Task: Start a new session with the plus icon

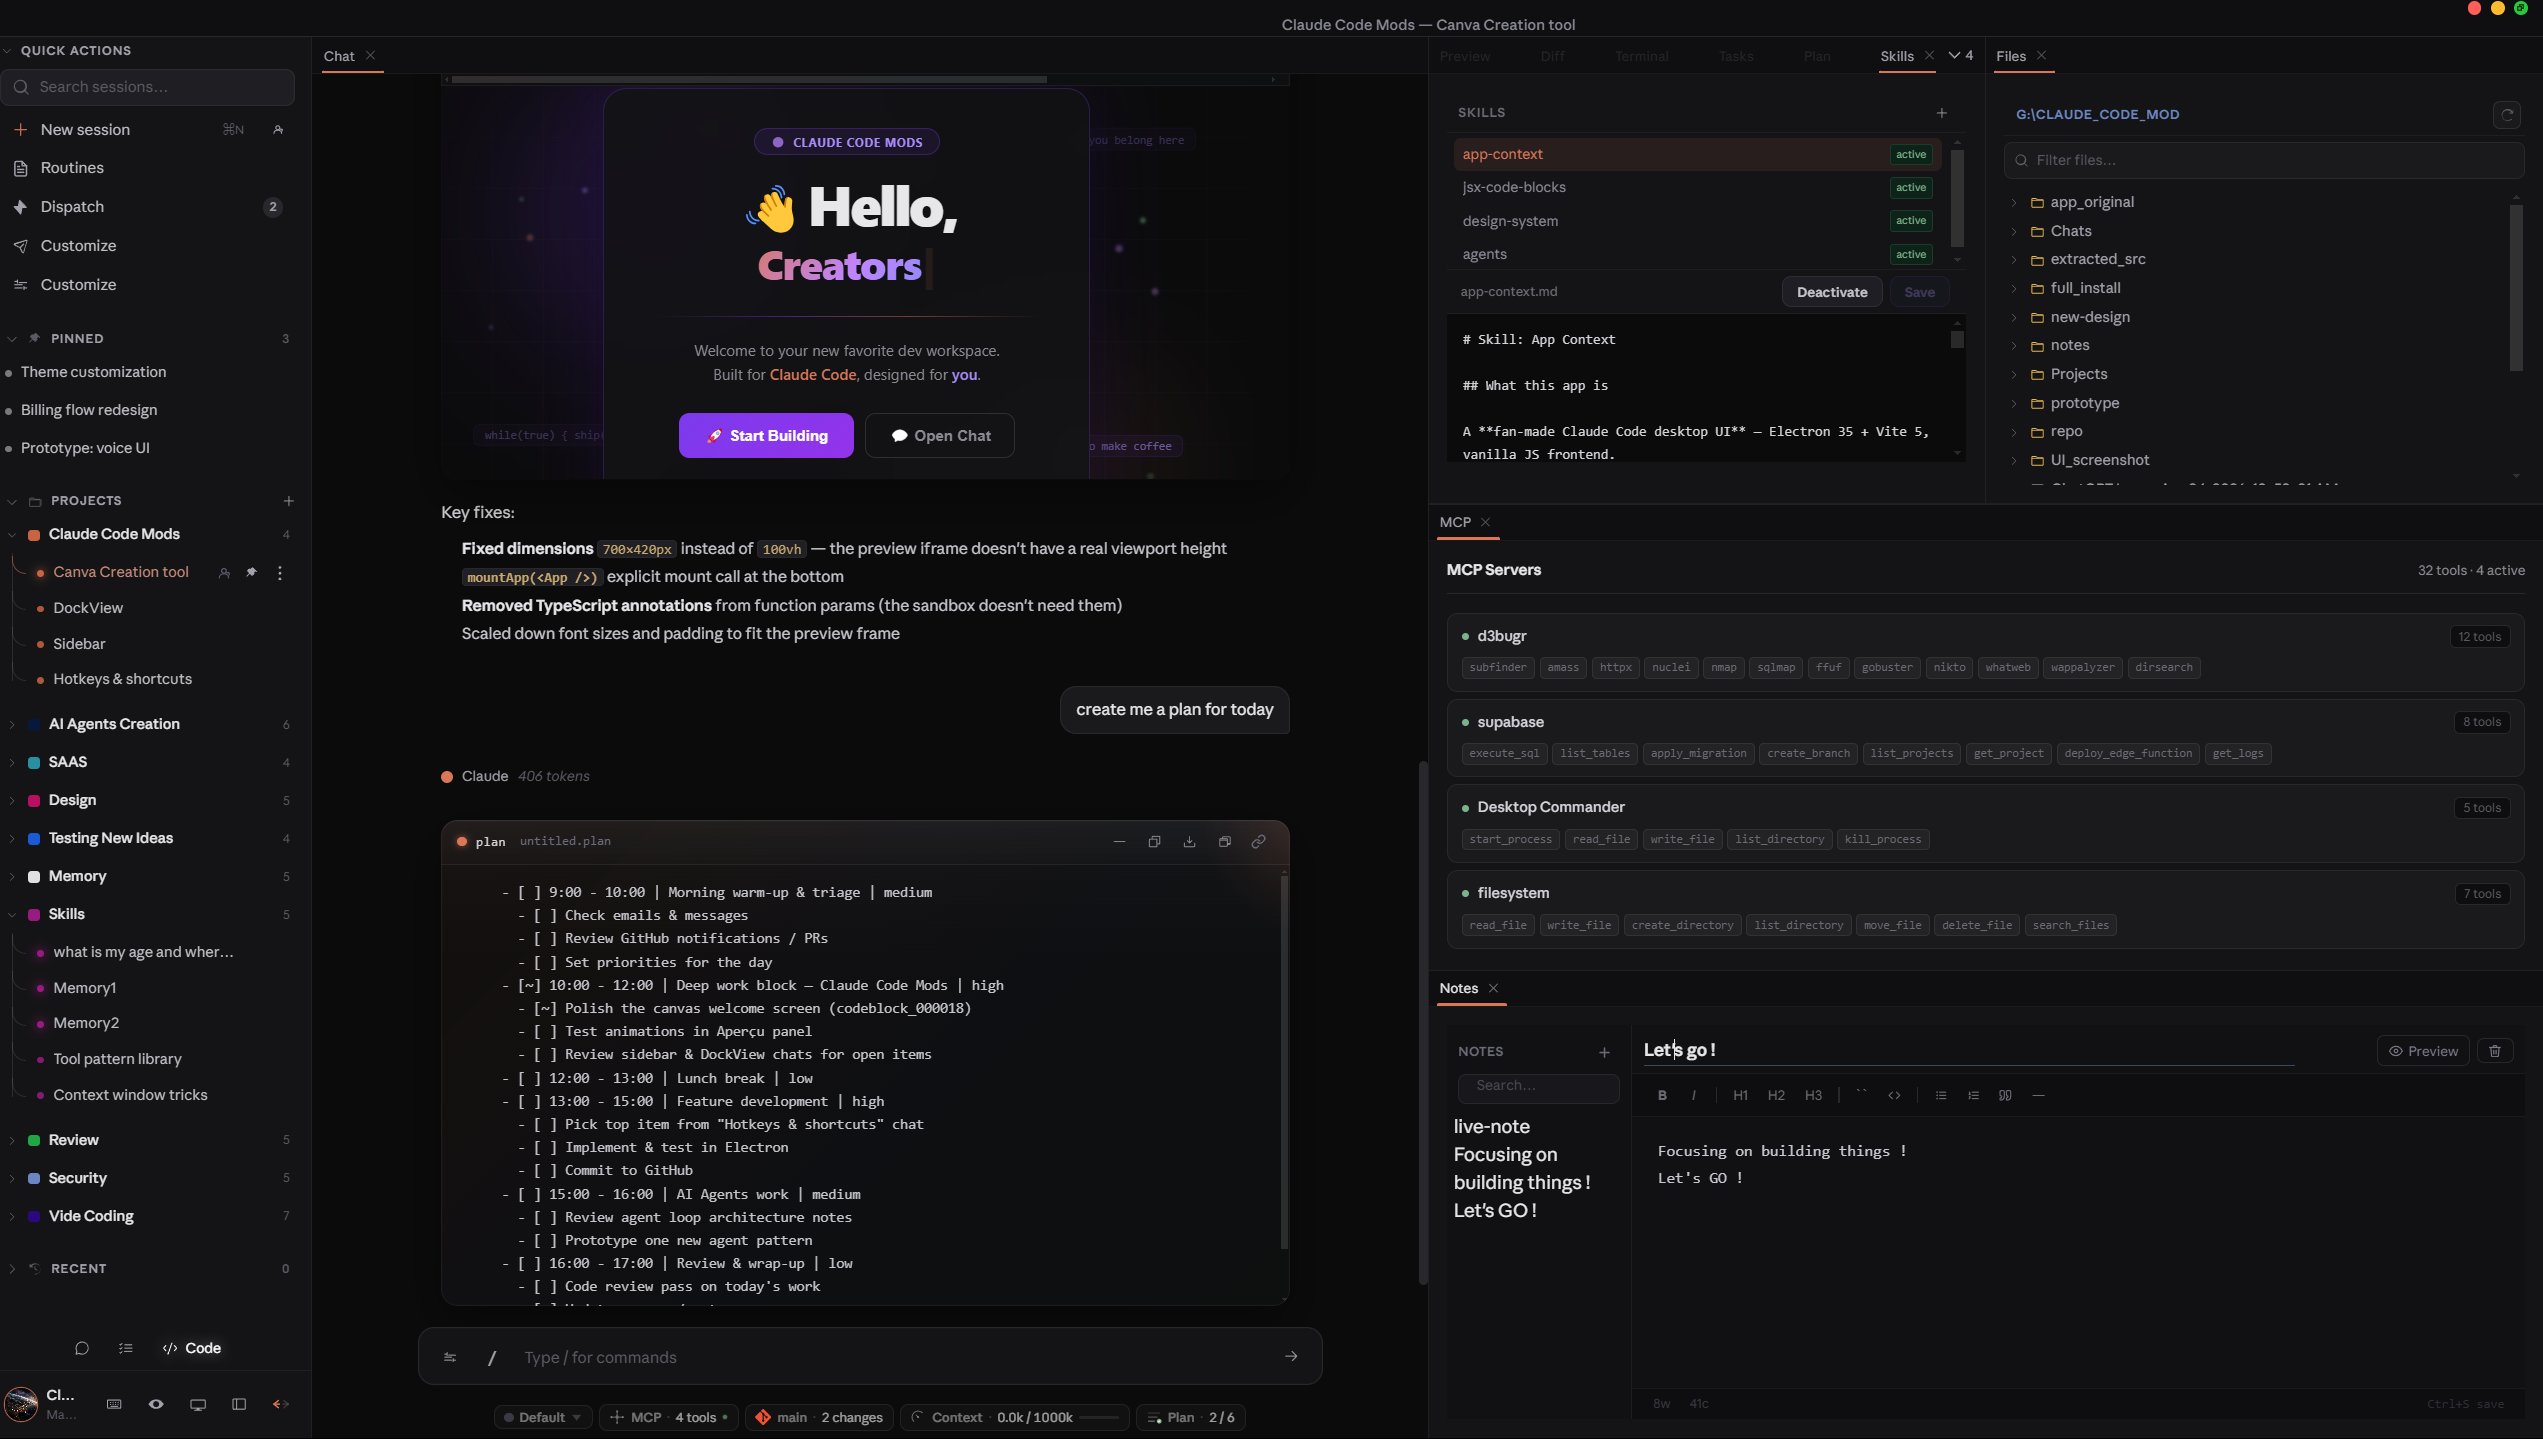Action: click(20, 129)
